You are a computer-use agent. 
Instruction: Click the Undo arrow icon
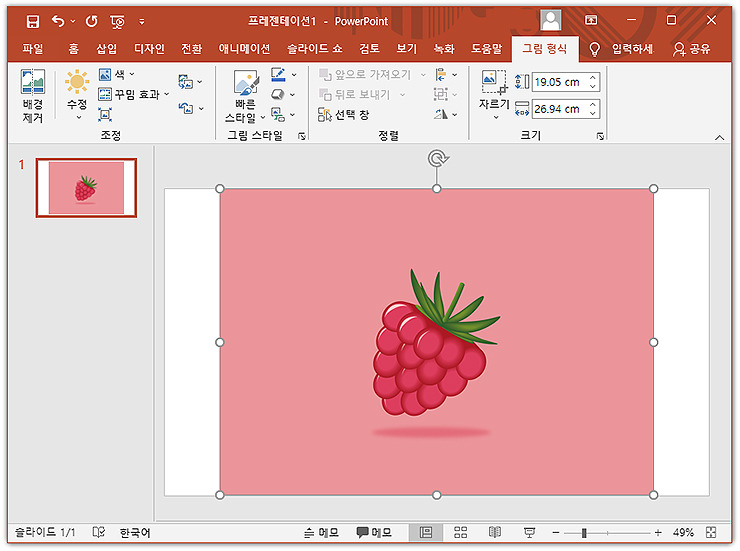[58, 21]
